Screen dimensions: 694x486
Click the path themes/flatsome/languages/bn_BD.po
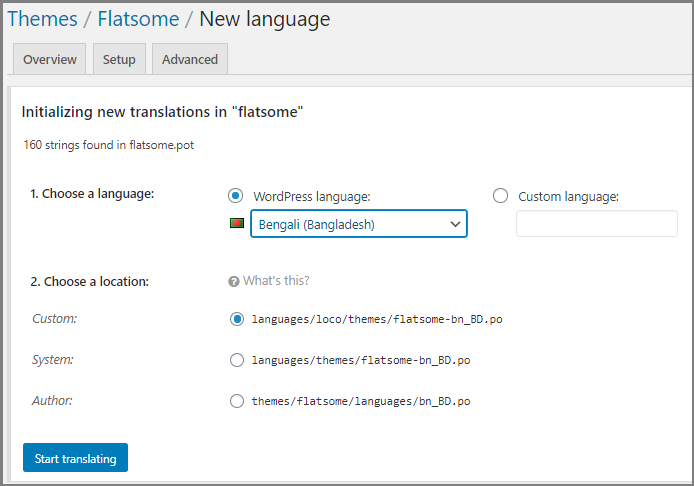pos(361,401)
